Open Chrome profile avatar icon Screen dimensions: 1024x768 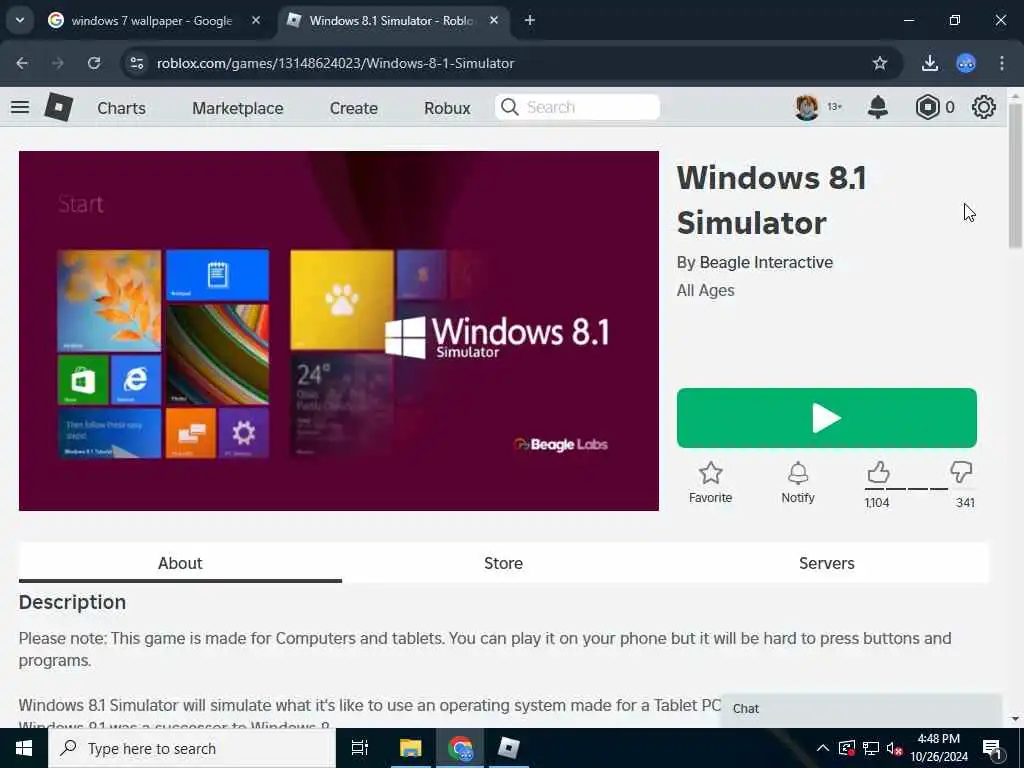tap(966, 63)
